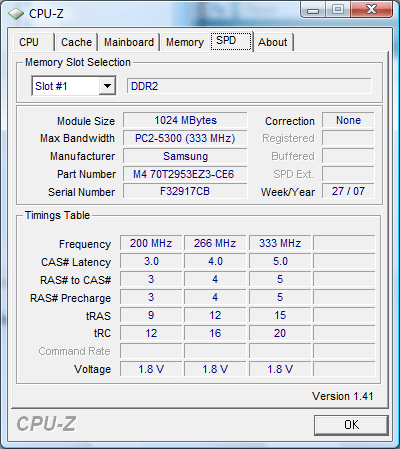Screen dimensions: 400x449
Task: Switch to the Mainboard tab
Action: [x=129, y=42]
